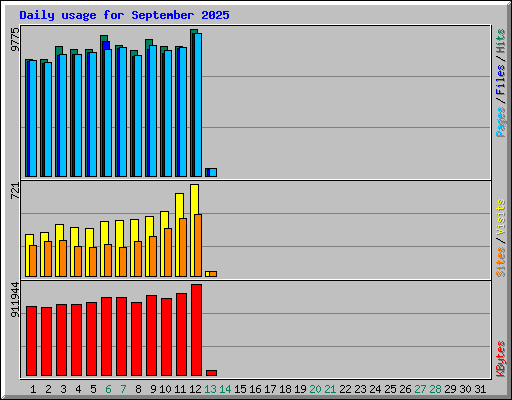The width and height of the screenshot is (512, 400).
Task: Click the day 31 axis label
Action: point(480,389)
